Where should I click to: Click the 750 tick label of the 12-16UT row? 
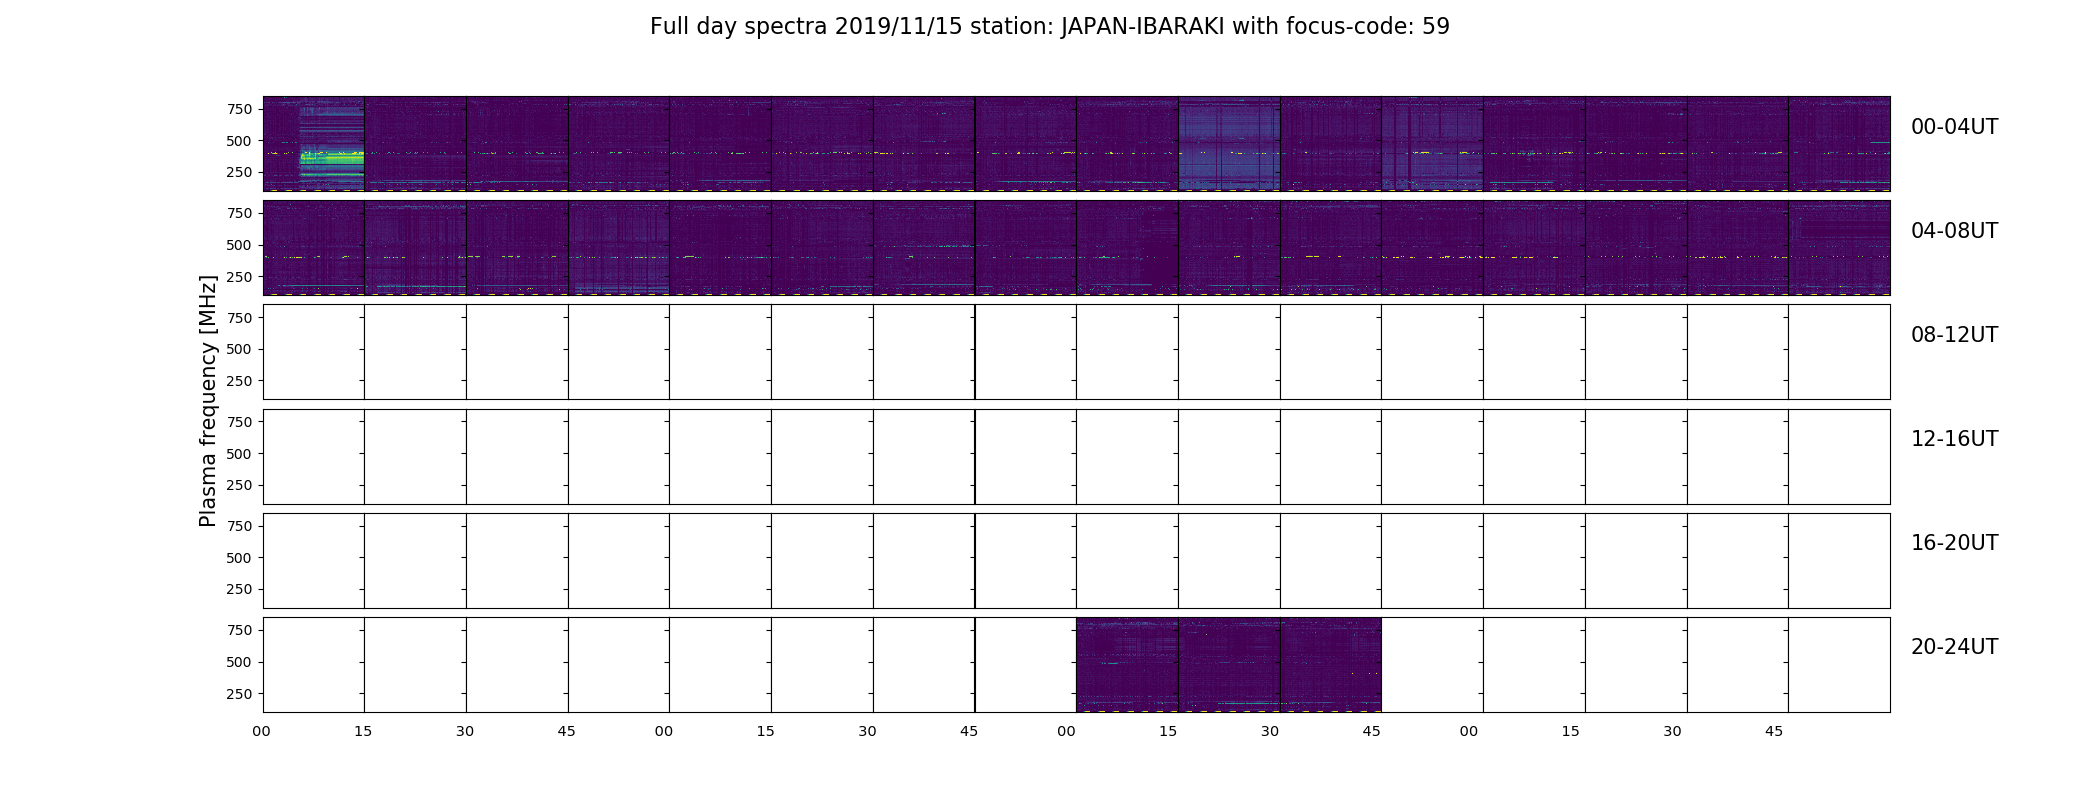pyautogui.click(x=239, y=422)
